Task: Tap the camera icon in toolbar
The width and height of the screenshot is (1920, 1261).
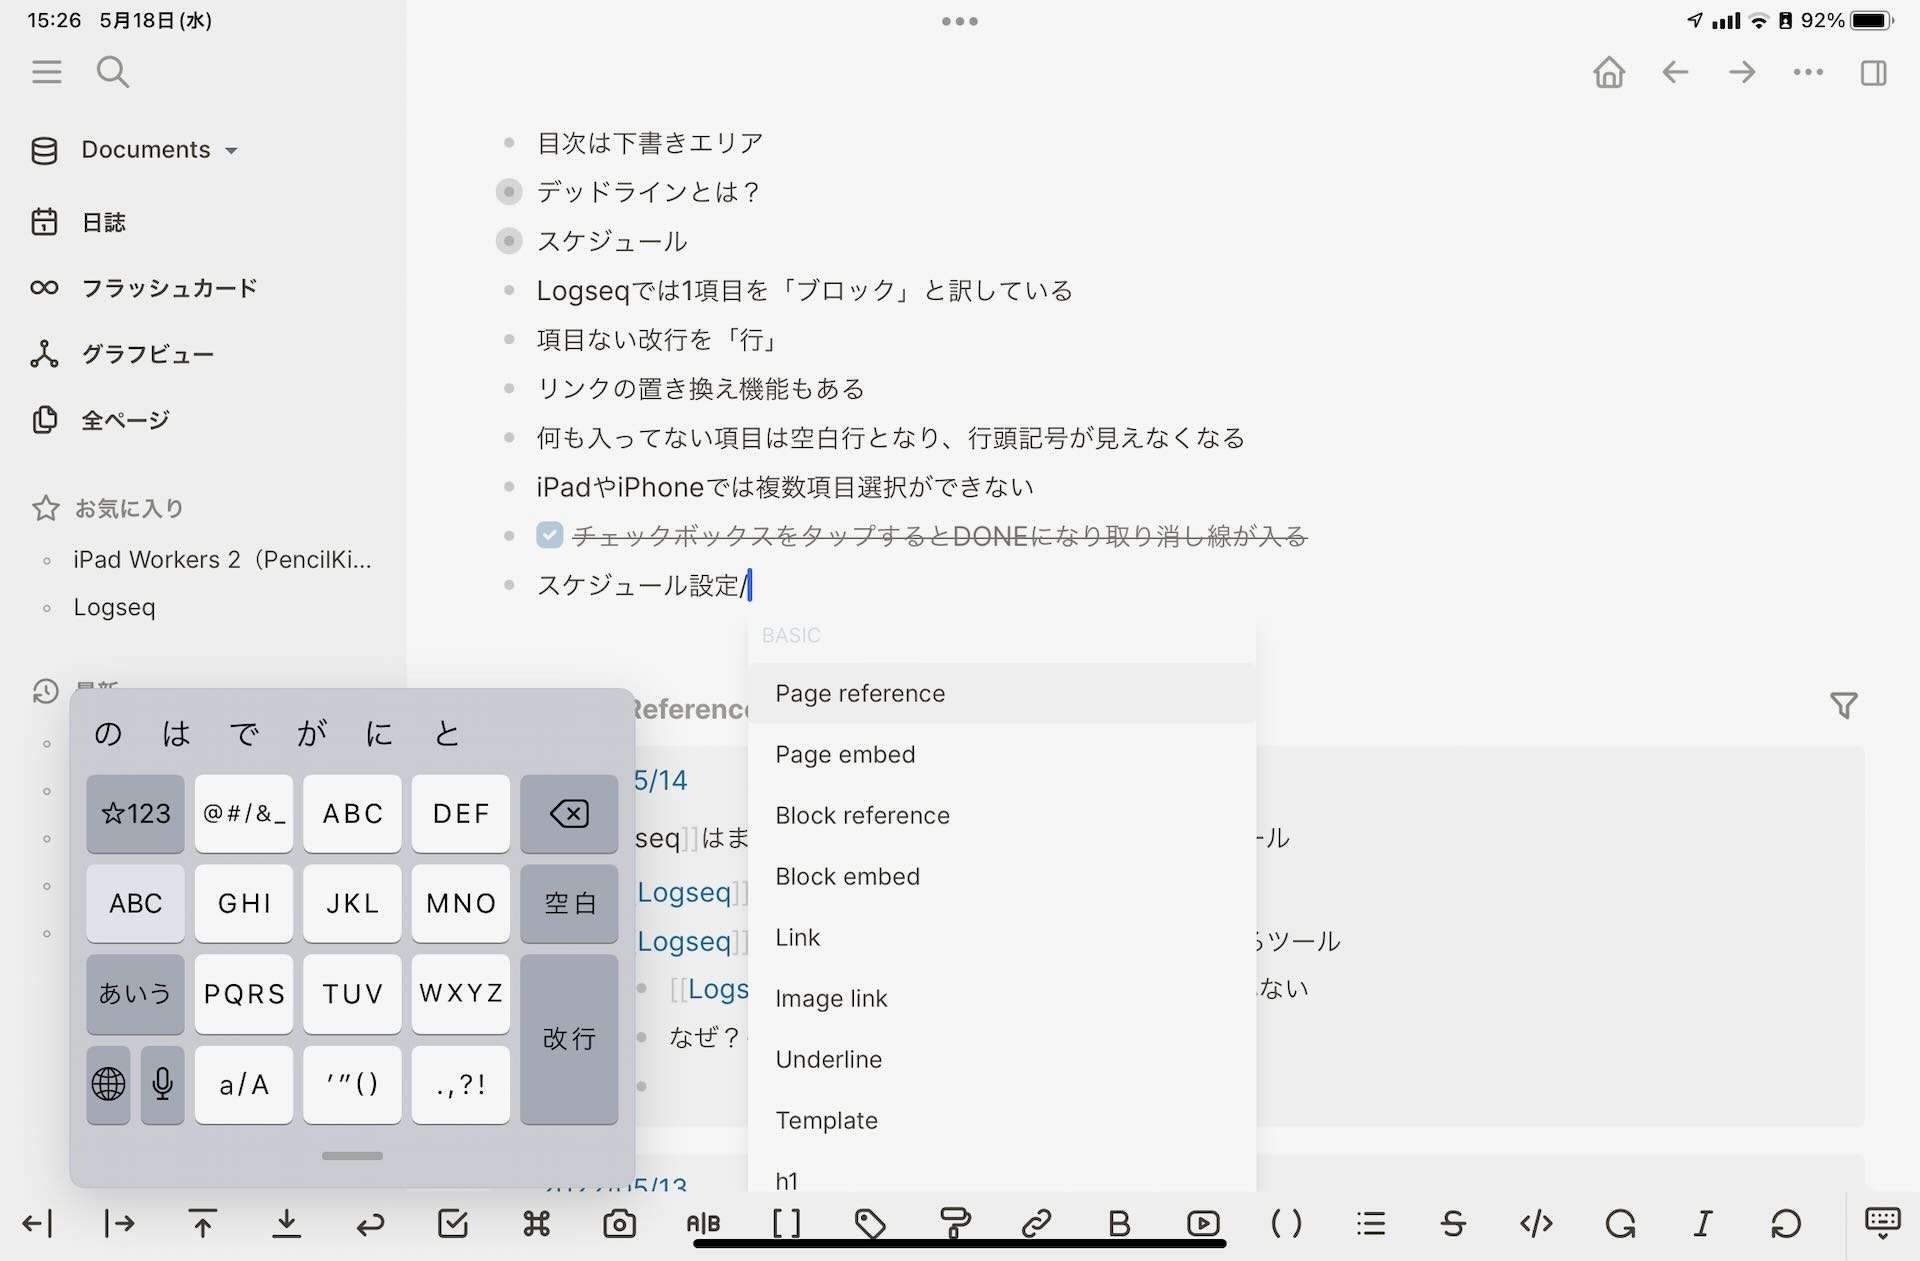Action: pyautogui.click(x=619, y=1223)
